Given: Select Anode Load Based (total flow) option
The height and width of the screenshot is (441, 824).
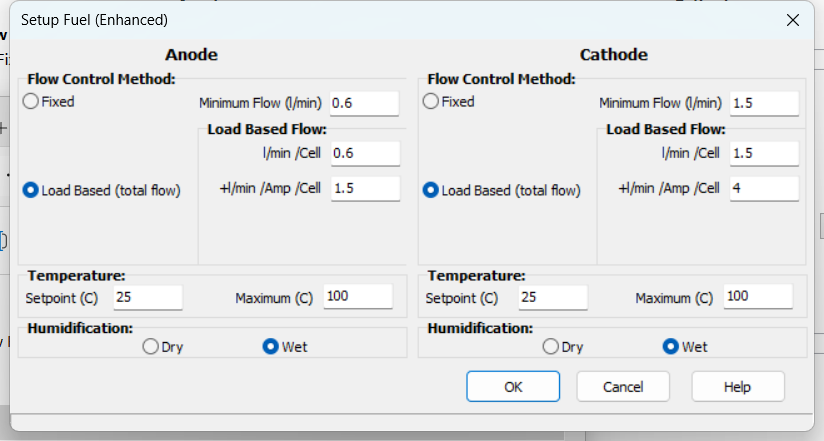Looking at the screenshot, I should pyautogui.click(x=32, y=190).
